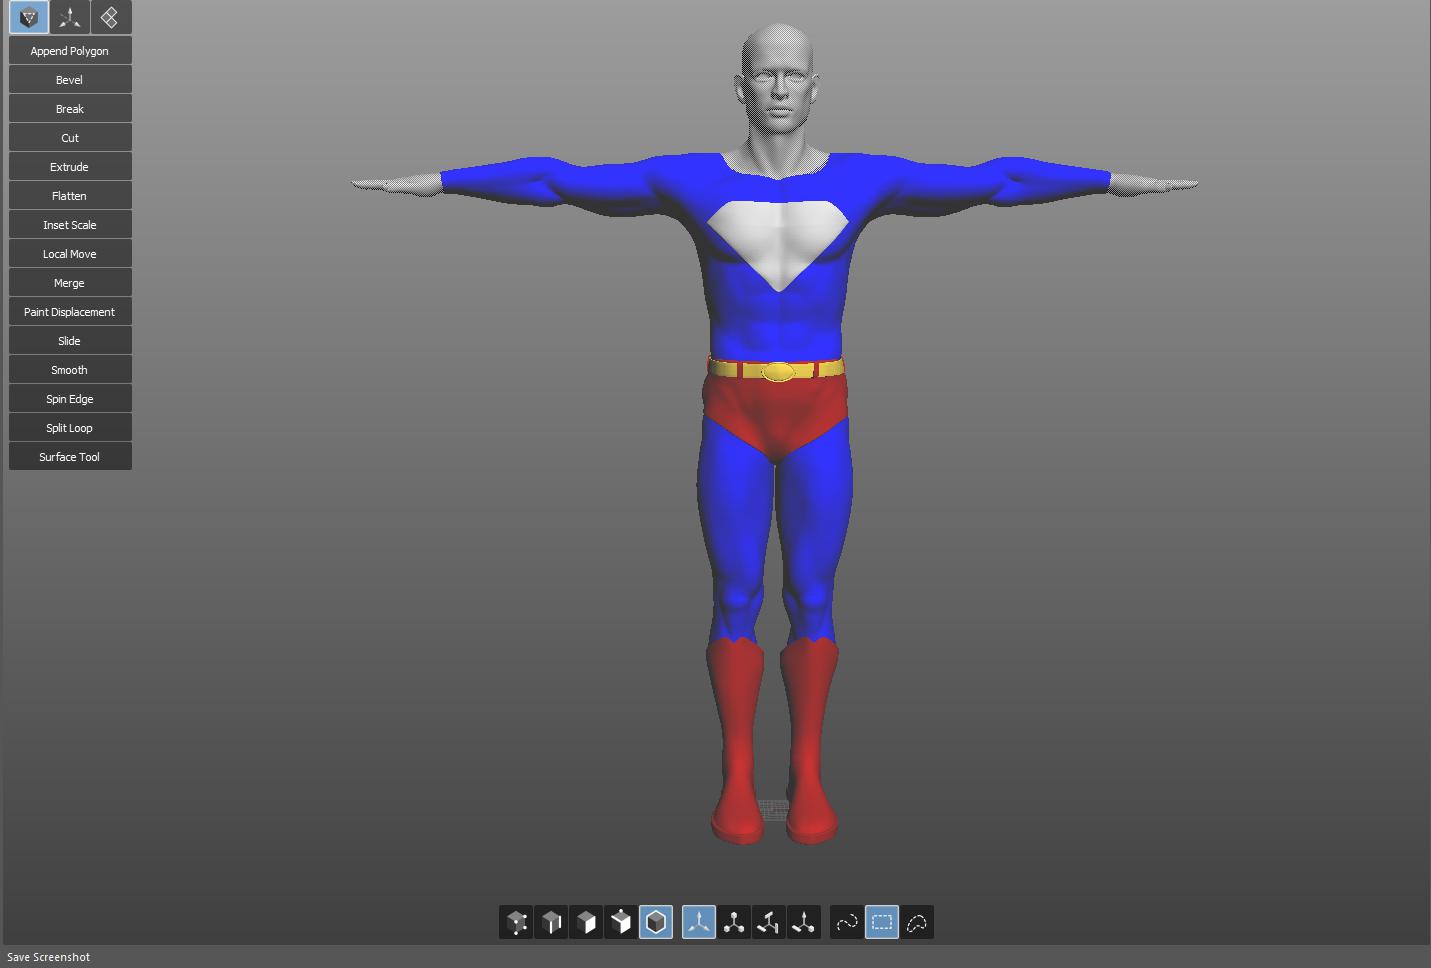Choose the Break tool
The height and width of the screenshot is (968, 1431).
70,109
